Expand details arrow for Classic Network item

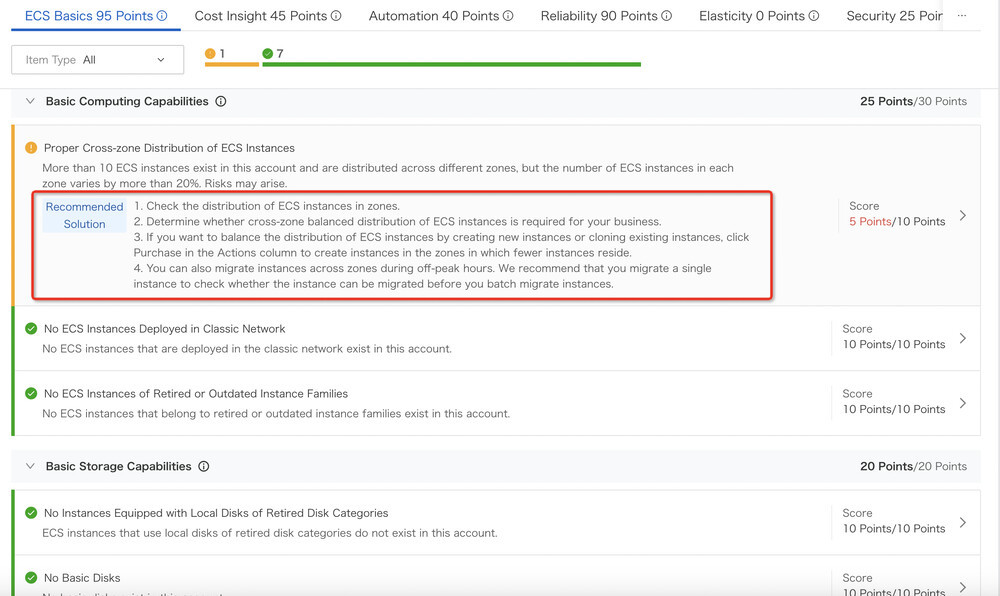(963, 338)
